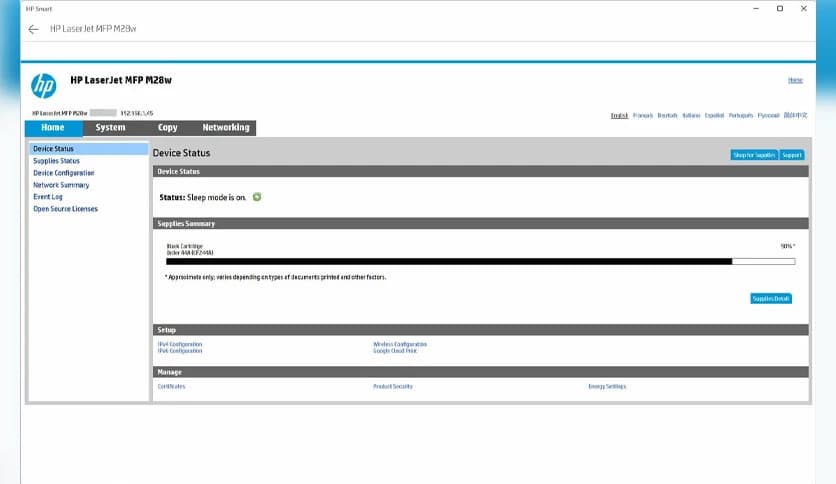Open Google Cloud Print link

tap(395, 351)
